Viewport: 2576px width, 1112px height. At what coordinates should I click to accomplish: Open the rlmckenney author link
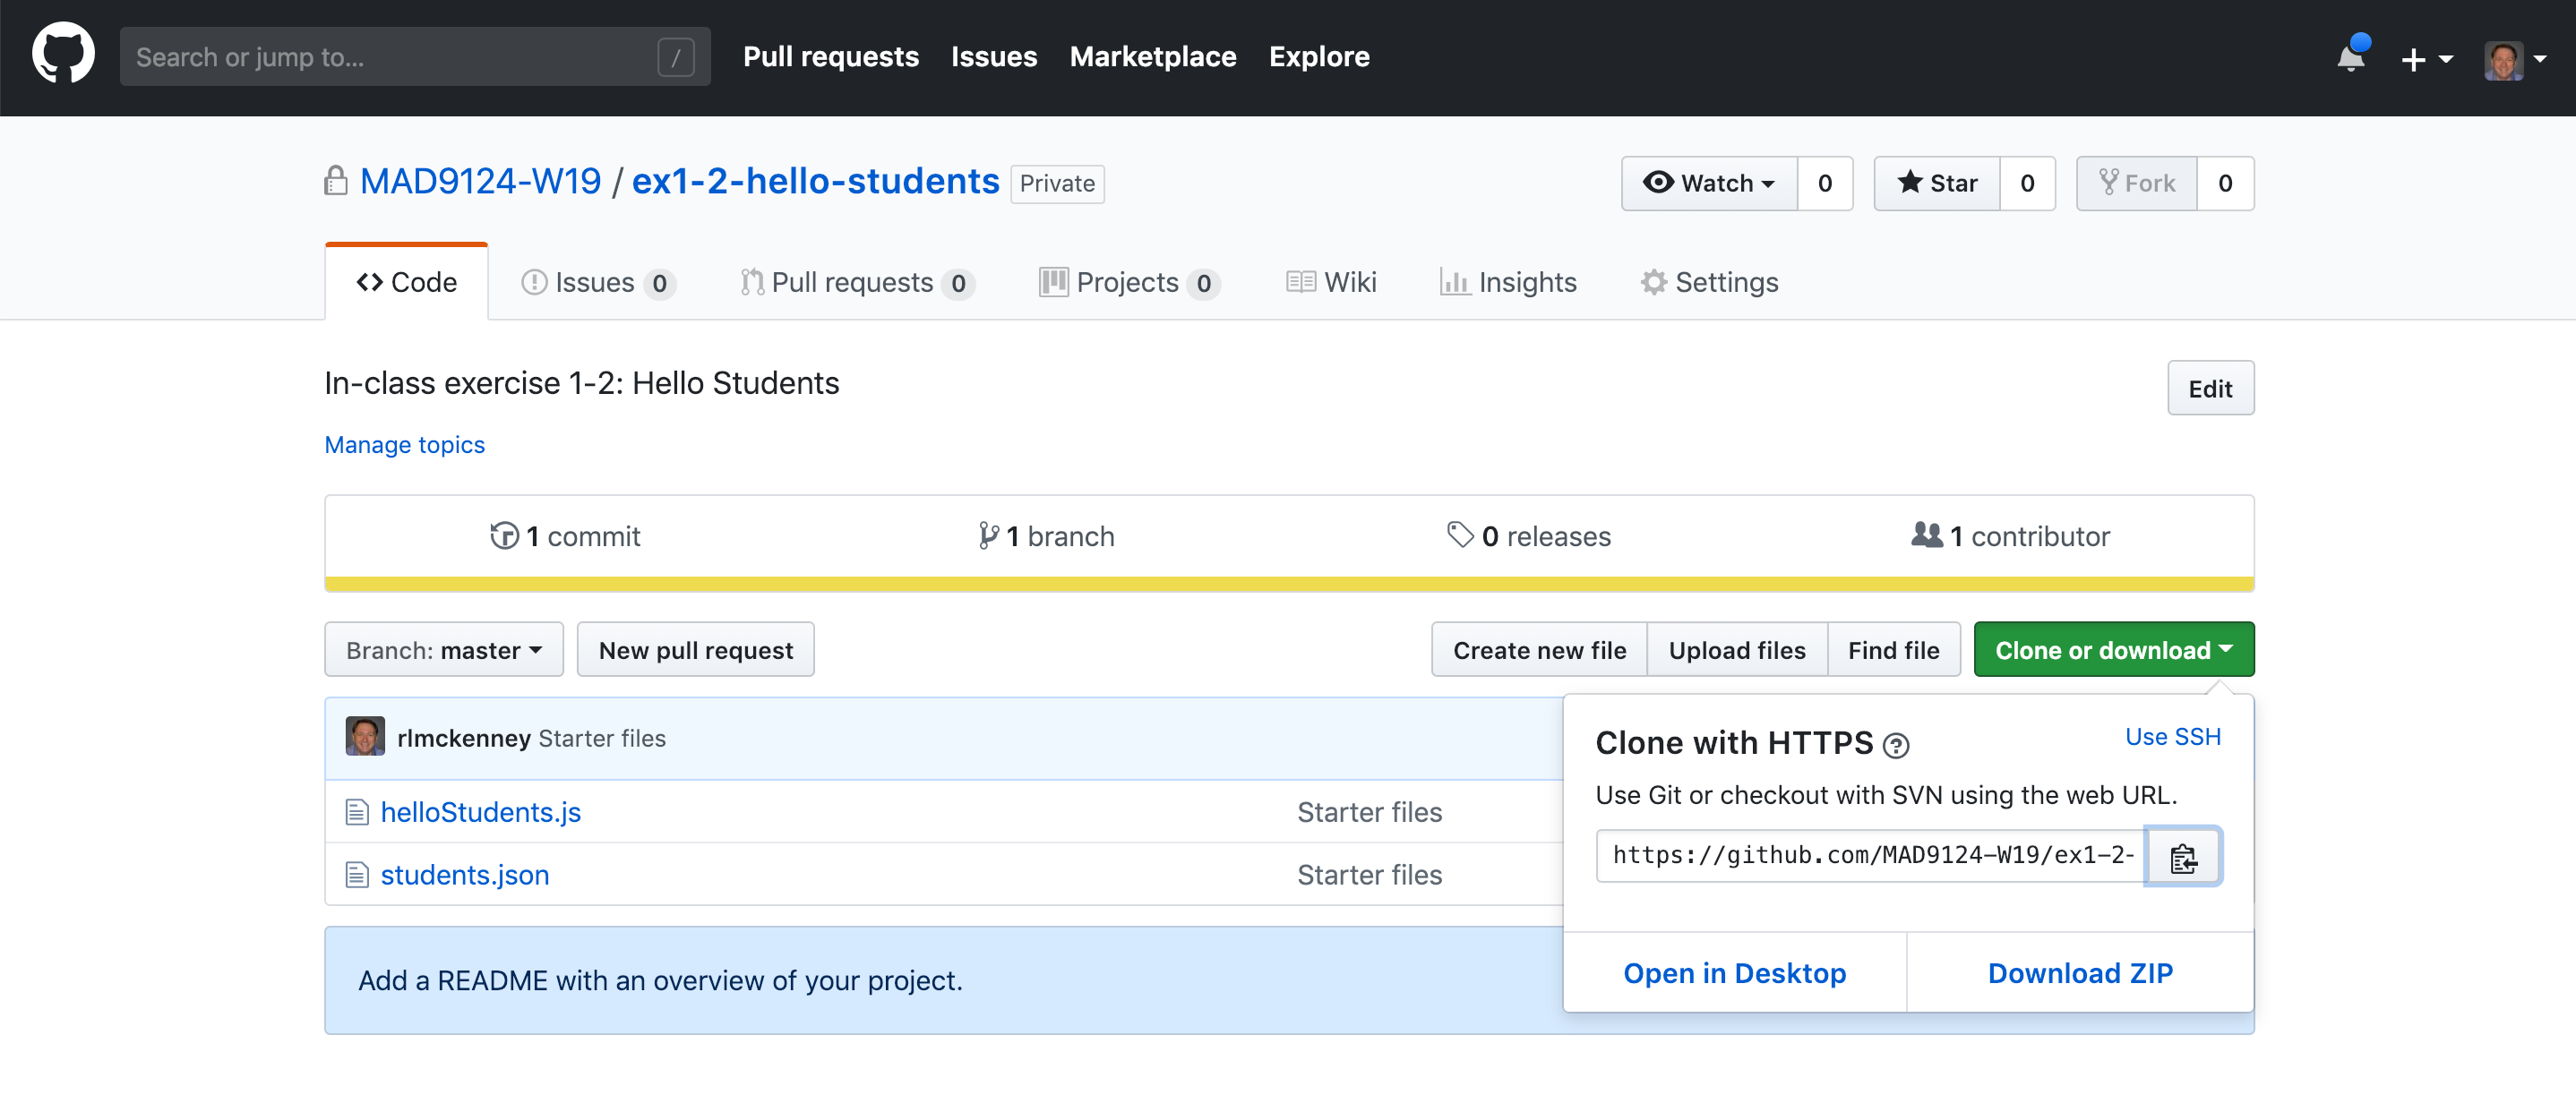click(464, 738)
